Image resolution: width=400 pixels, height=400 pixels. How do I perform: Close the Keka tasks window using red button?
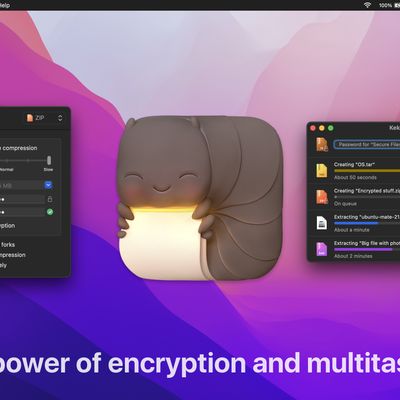313,128
